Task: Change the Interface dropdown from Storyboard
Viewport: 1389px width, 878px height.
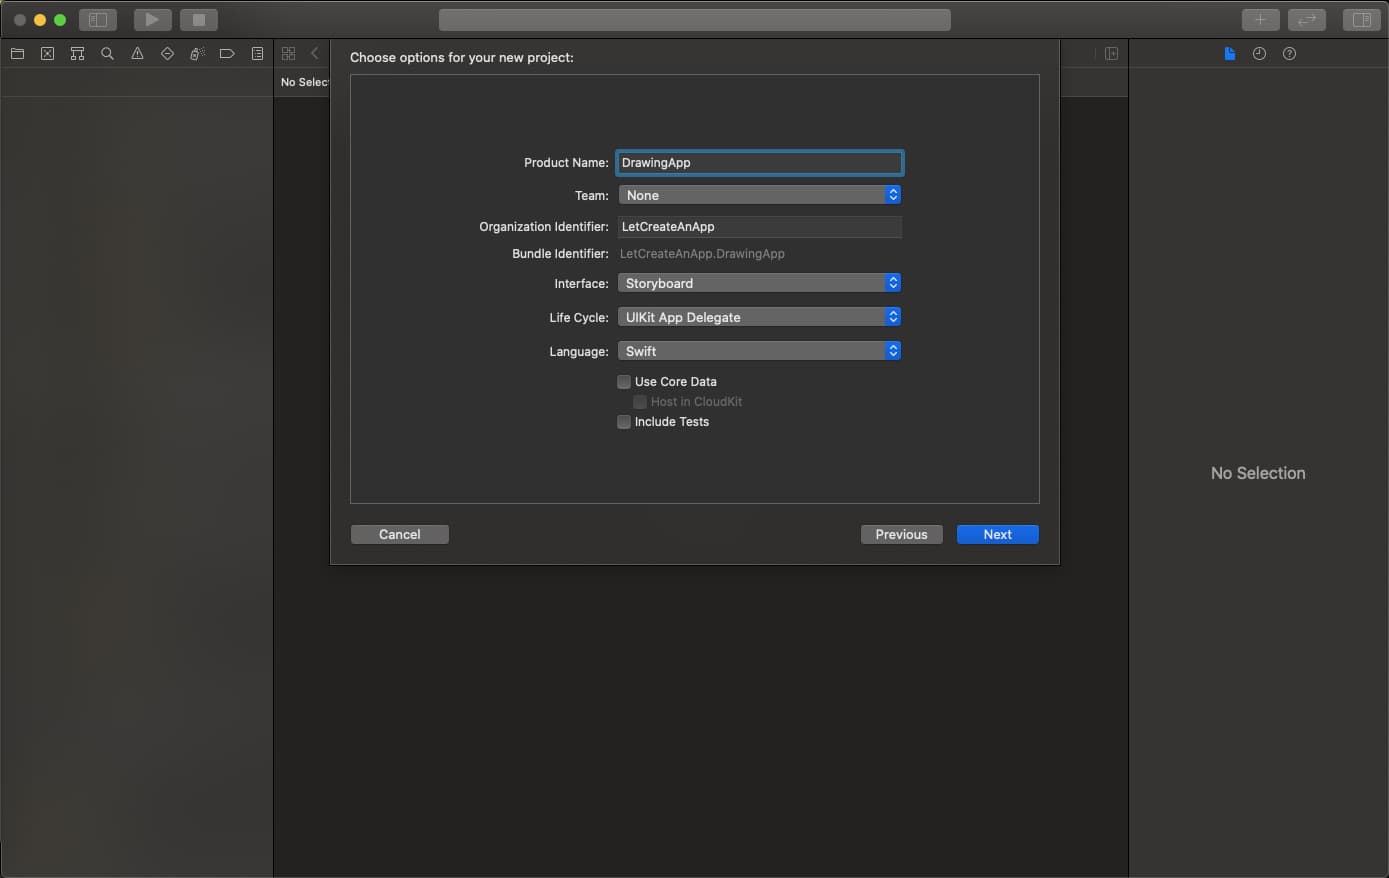Action: coord(759,283)
